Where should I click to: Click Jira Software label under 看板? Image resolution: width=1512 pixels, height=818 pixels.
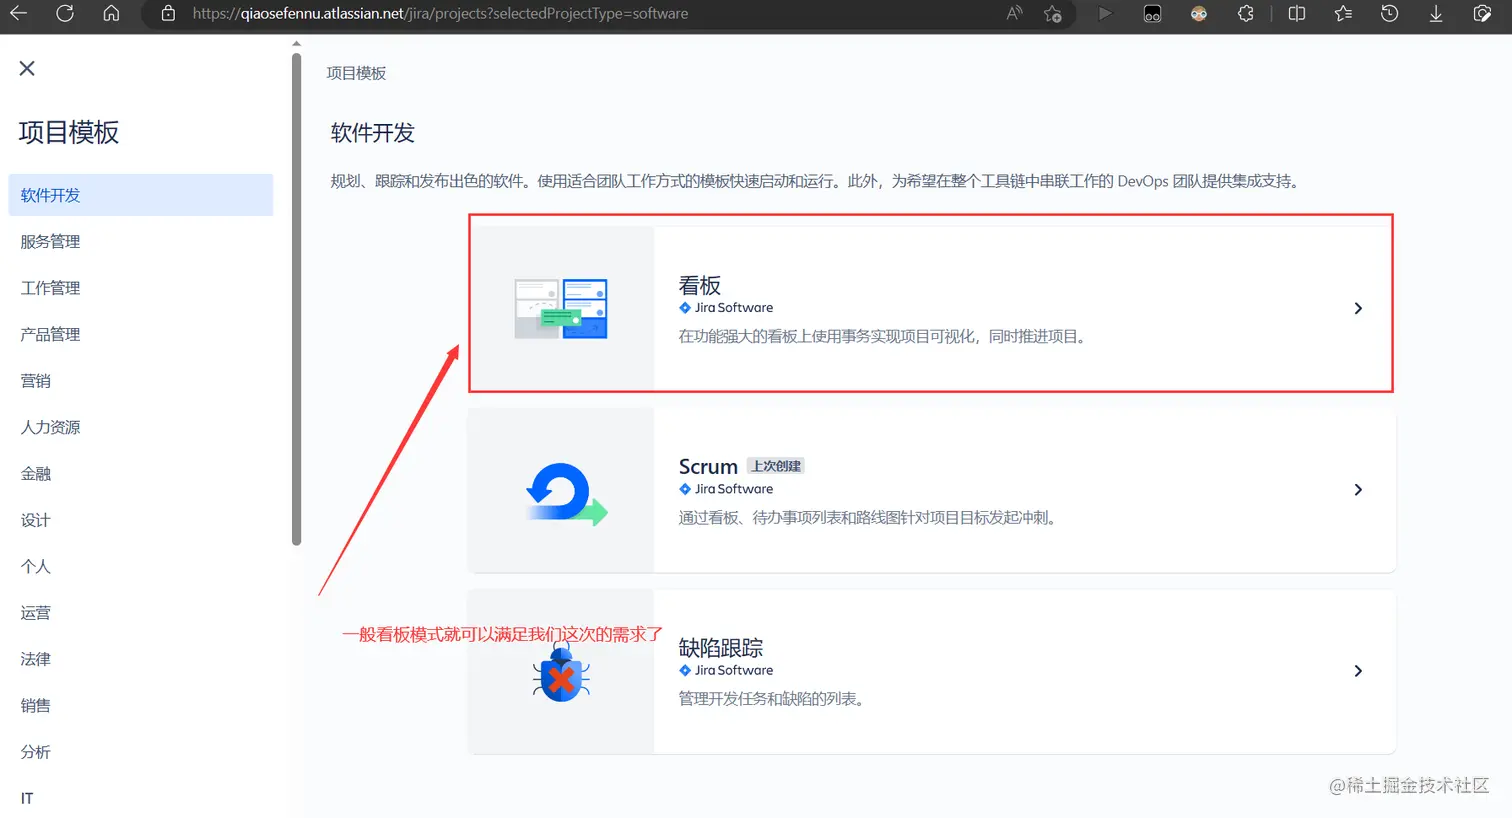[726, 308]
